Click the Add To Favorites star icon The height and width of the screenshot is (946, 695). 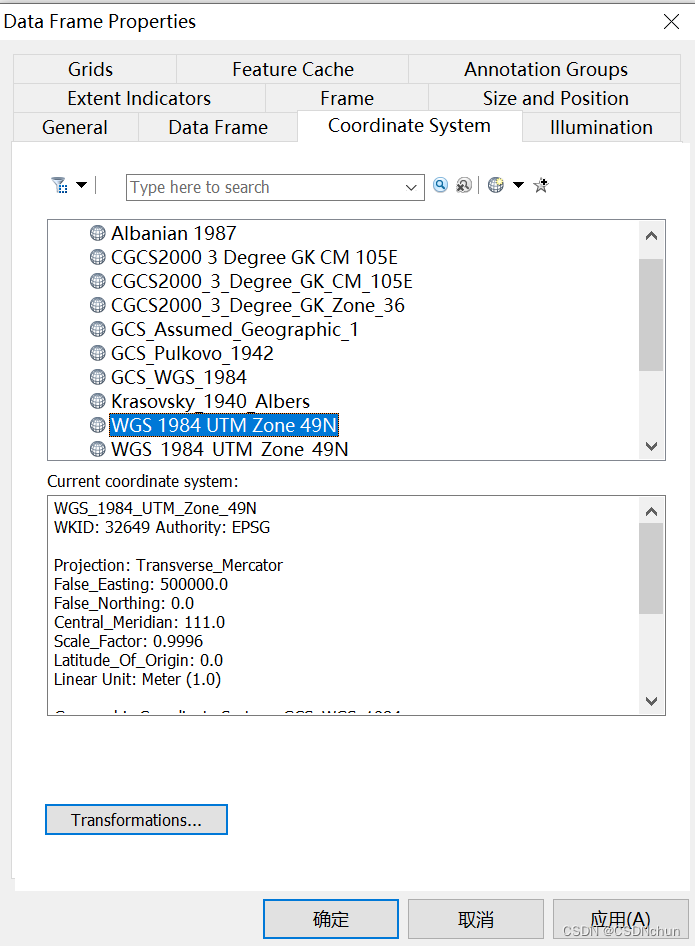tap(540, 185)
